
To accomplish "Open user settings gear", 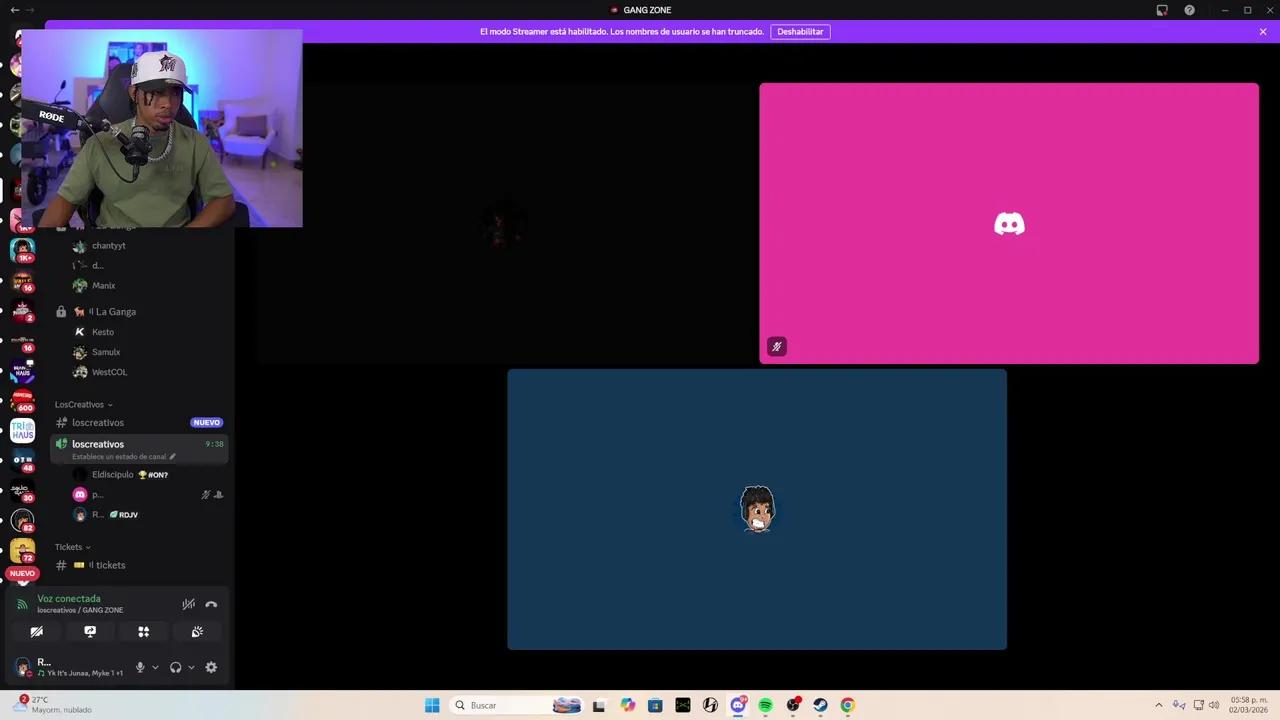I will [x=211, y=667].
